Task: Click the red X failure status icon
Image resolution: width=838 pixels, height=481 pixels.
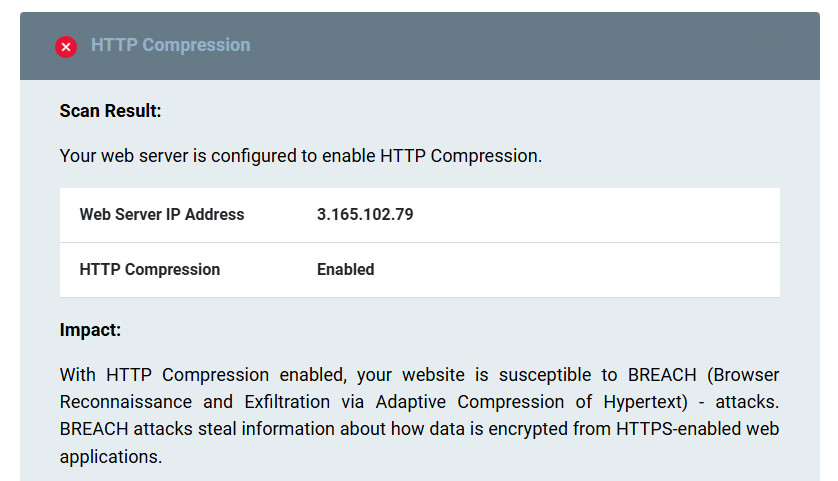Action: pos(66,47)
